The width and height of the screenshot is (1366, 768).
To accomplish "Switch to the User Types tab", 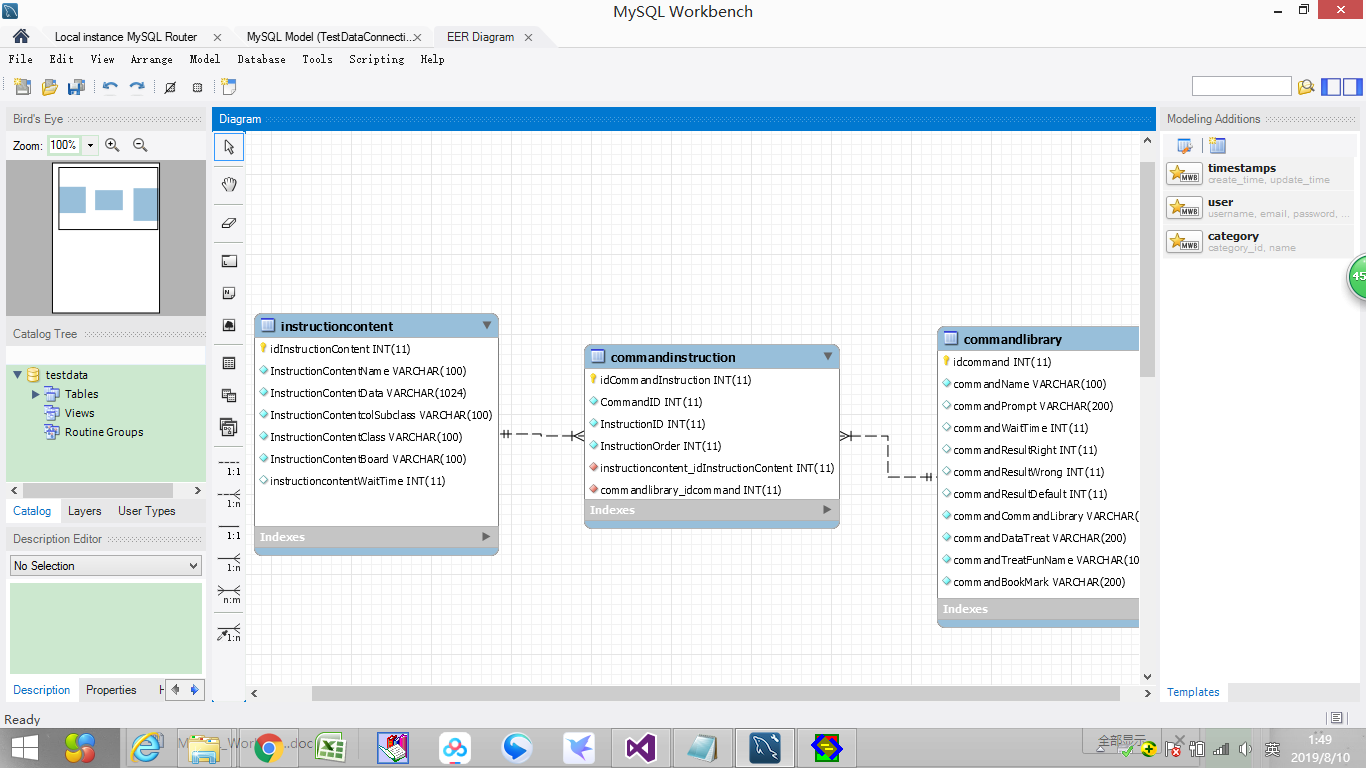I will pos(146,511).
